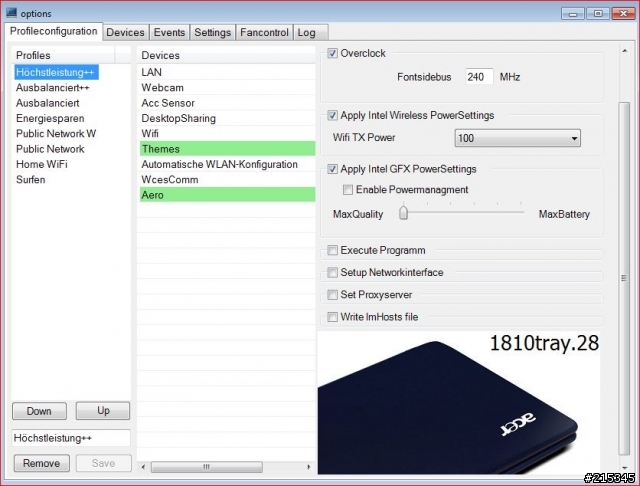
Task: Select the Public Network W profile
Action: (x=56, y=133)
